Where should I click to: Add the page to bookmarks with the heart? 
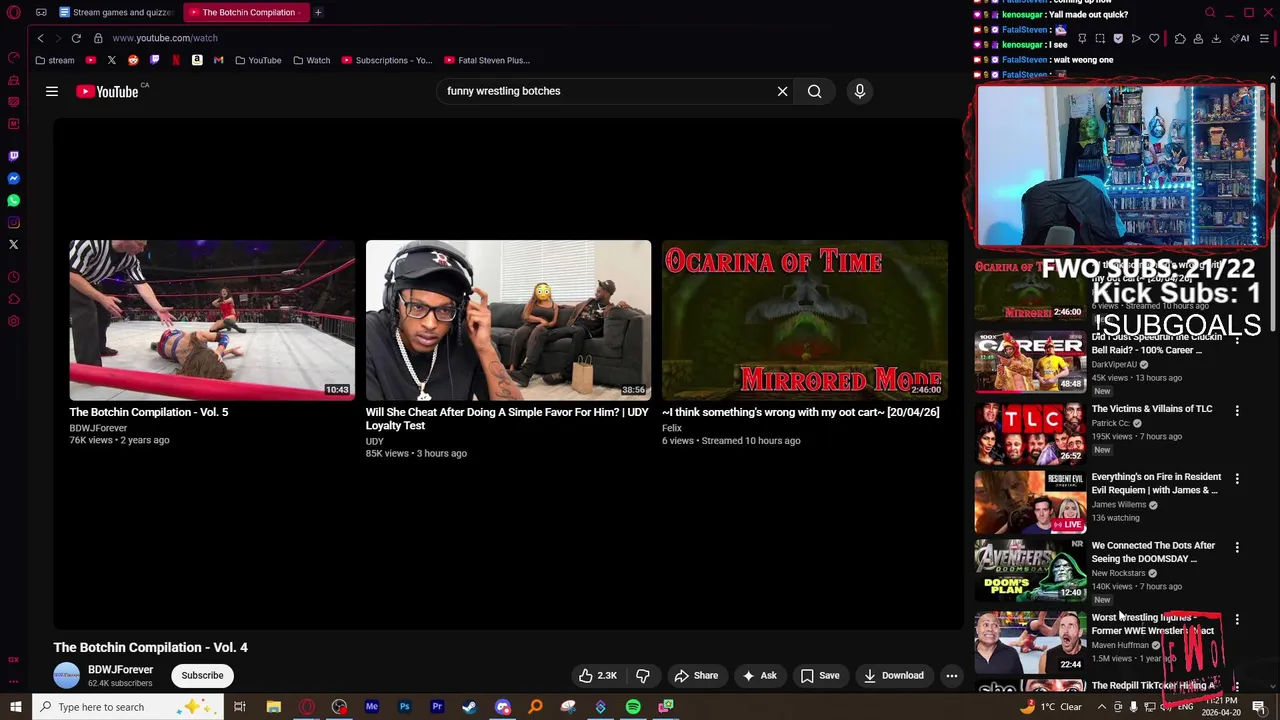(1154, 38)
